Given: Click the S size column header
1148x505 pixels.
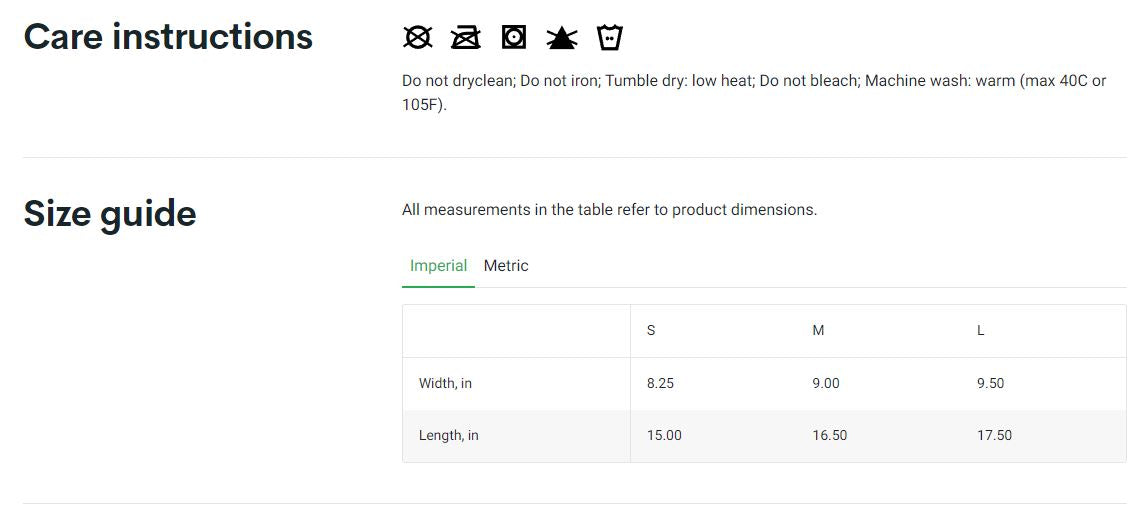Looking at the screenshot, I should tap(651, 331).
